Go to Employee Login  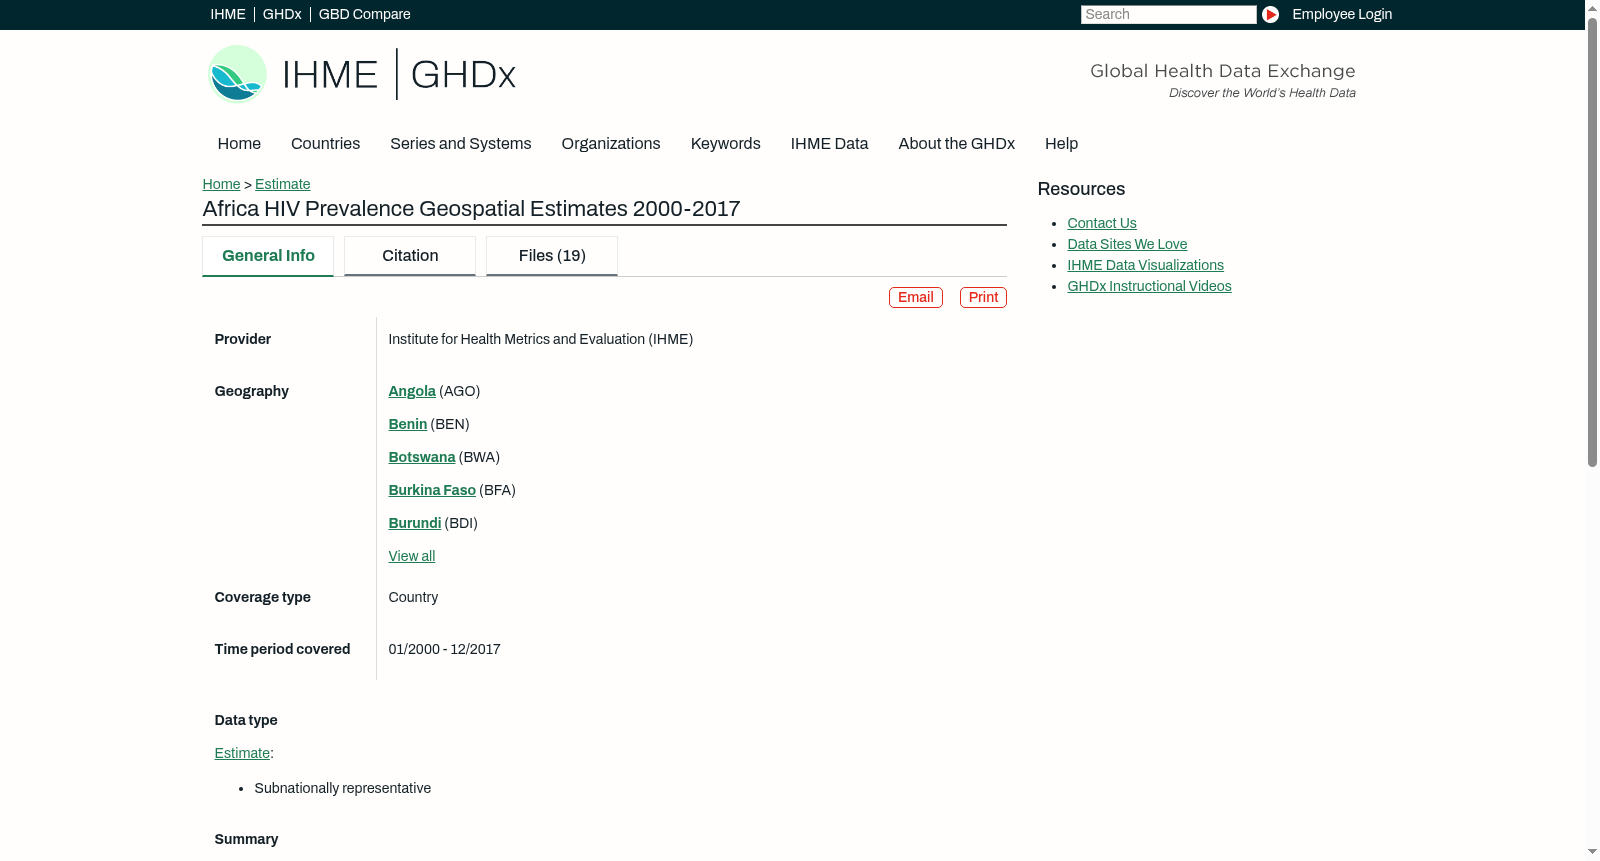1342,14
